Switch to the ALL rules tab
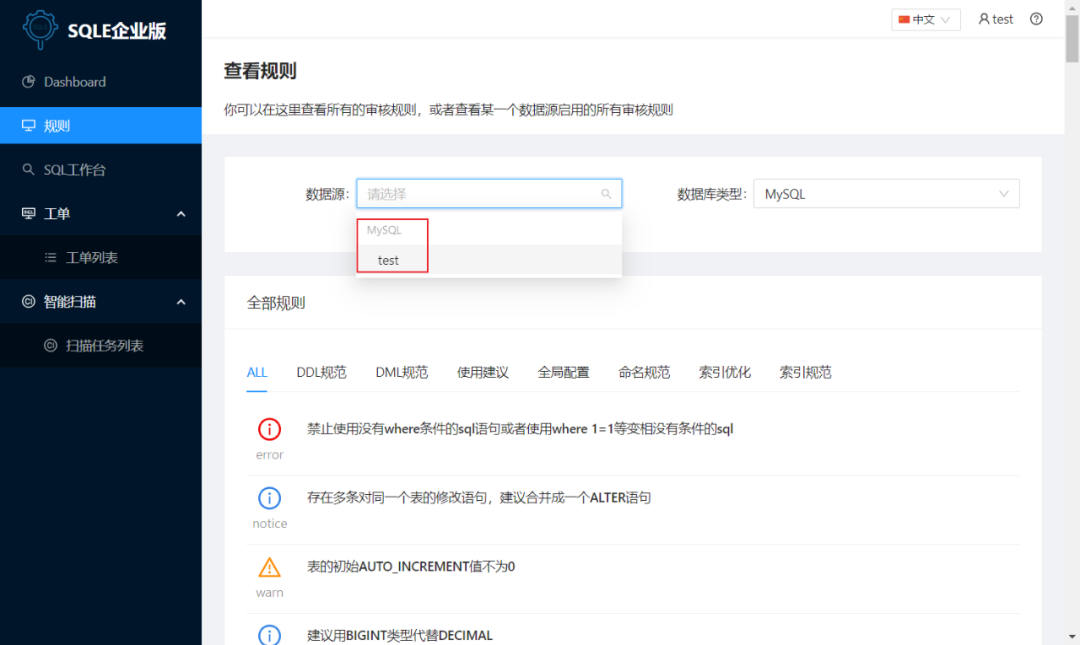This screenshot has width=1080, height=645. click(257, 372)
